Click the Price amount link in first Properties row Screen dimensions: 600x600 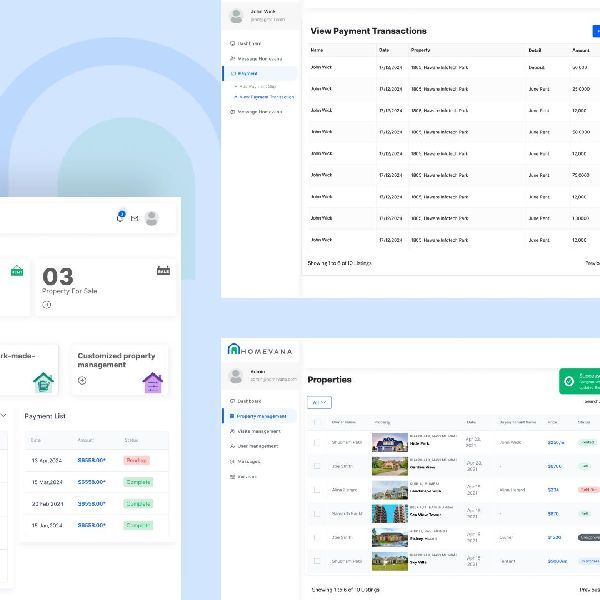[x=555, y=442]
